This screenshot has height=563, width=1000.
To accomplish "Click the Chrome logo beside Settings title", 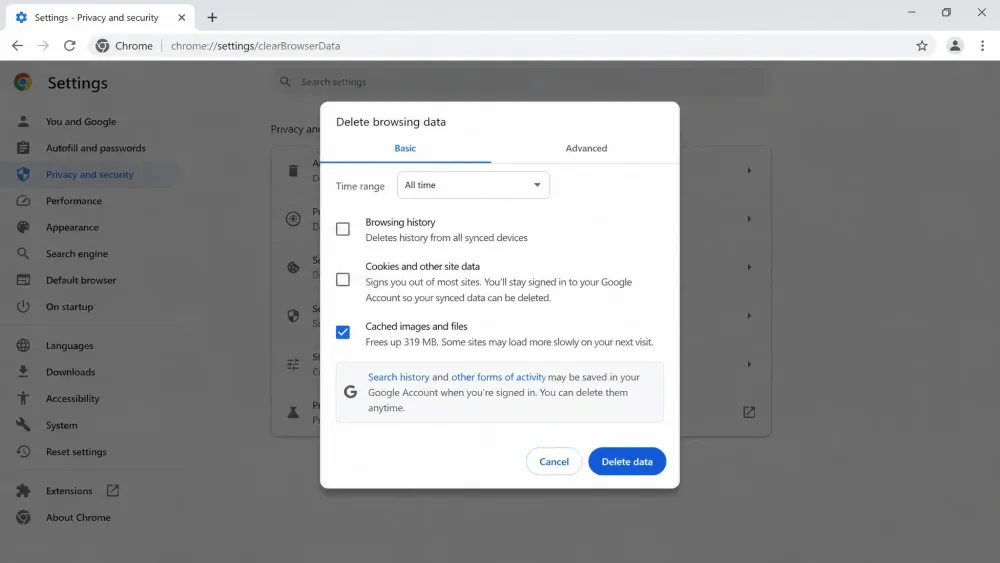I will click(x=23, y=82).
